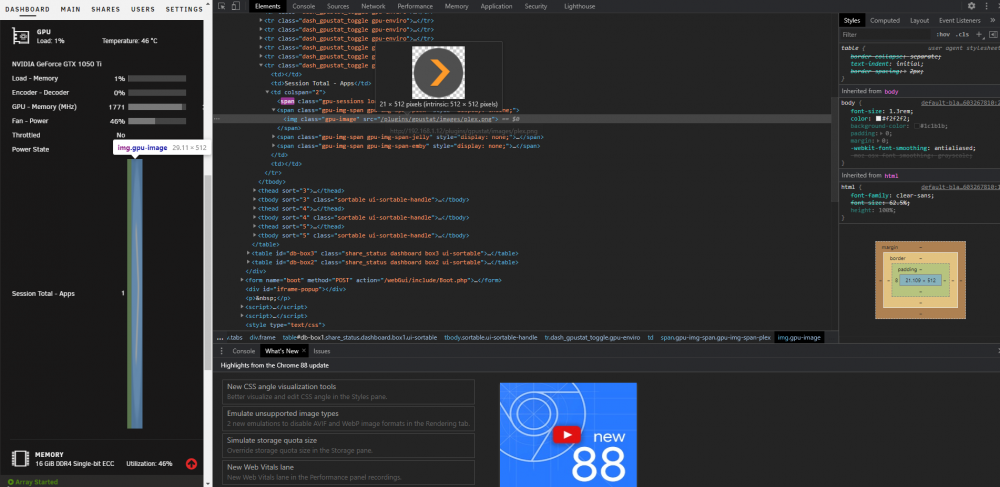The image size is (1000, 487).
Task: Close the What's New drawer tab
Action: pyautogui.click(x=304, y=351)
